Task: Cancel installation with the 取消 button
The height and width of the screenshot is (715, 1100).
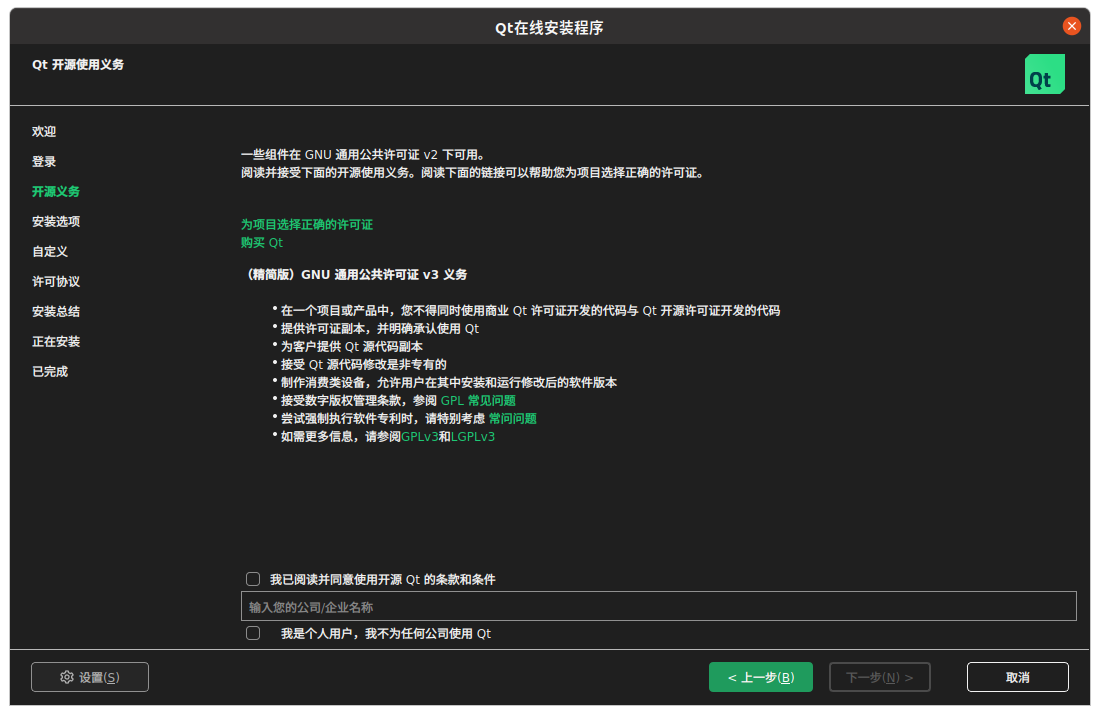Action: click(1017, 677)
